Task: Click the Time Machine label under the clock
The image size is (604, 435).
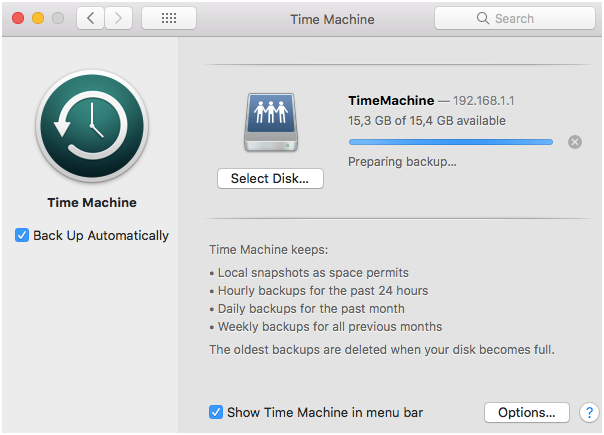Action: 92,203
